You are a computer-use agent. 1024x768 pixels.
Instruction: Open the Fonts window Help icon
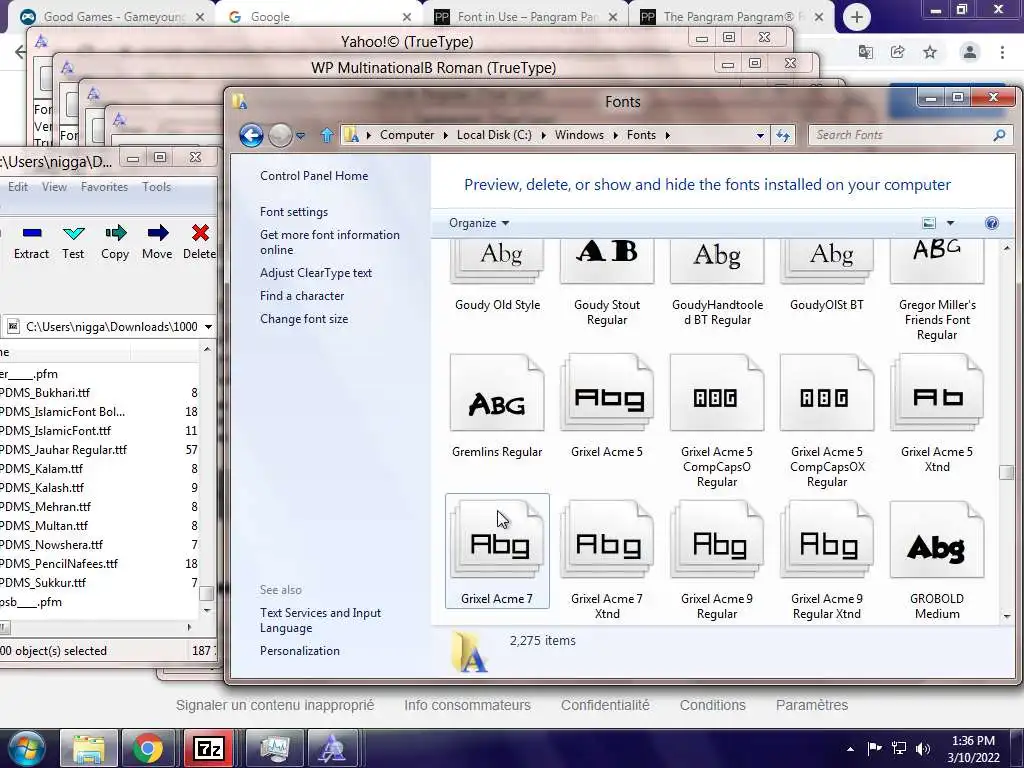pos(991,223)
